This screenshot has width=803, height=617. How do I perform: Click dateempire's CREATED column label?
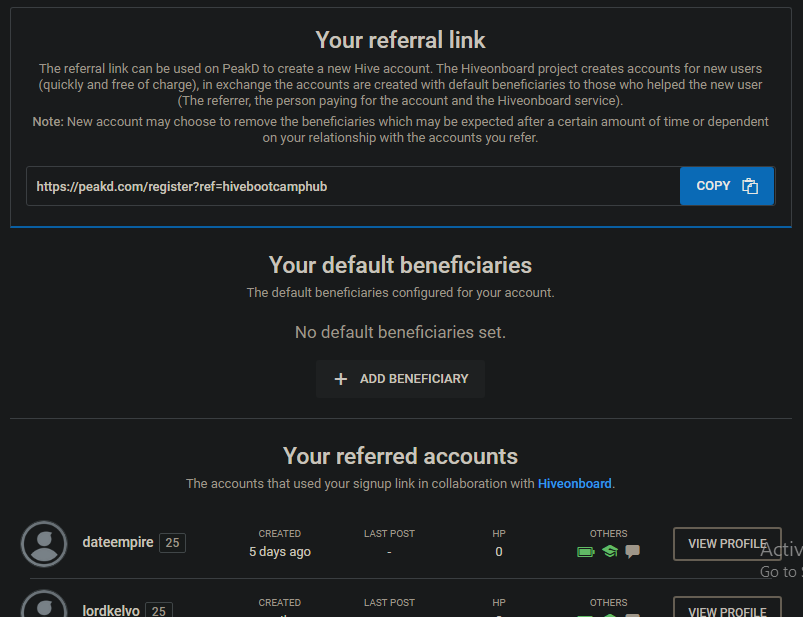[280, 534]
